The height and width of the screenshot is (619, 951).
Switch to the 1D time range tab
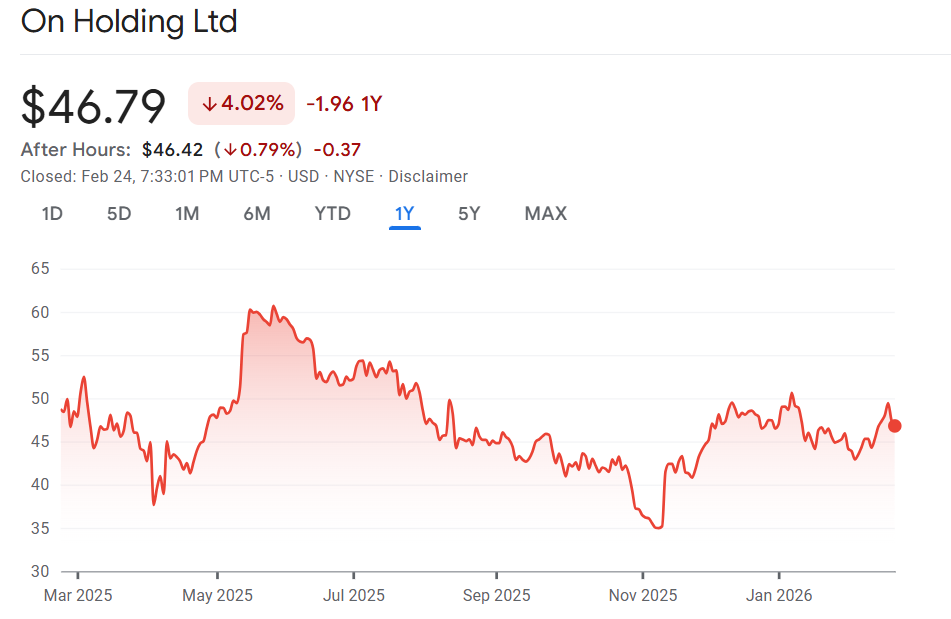point(52,213)
